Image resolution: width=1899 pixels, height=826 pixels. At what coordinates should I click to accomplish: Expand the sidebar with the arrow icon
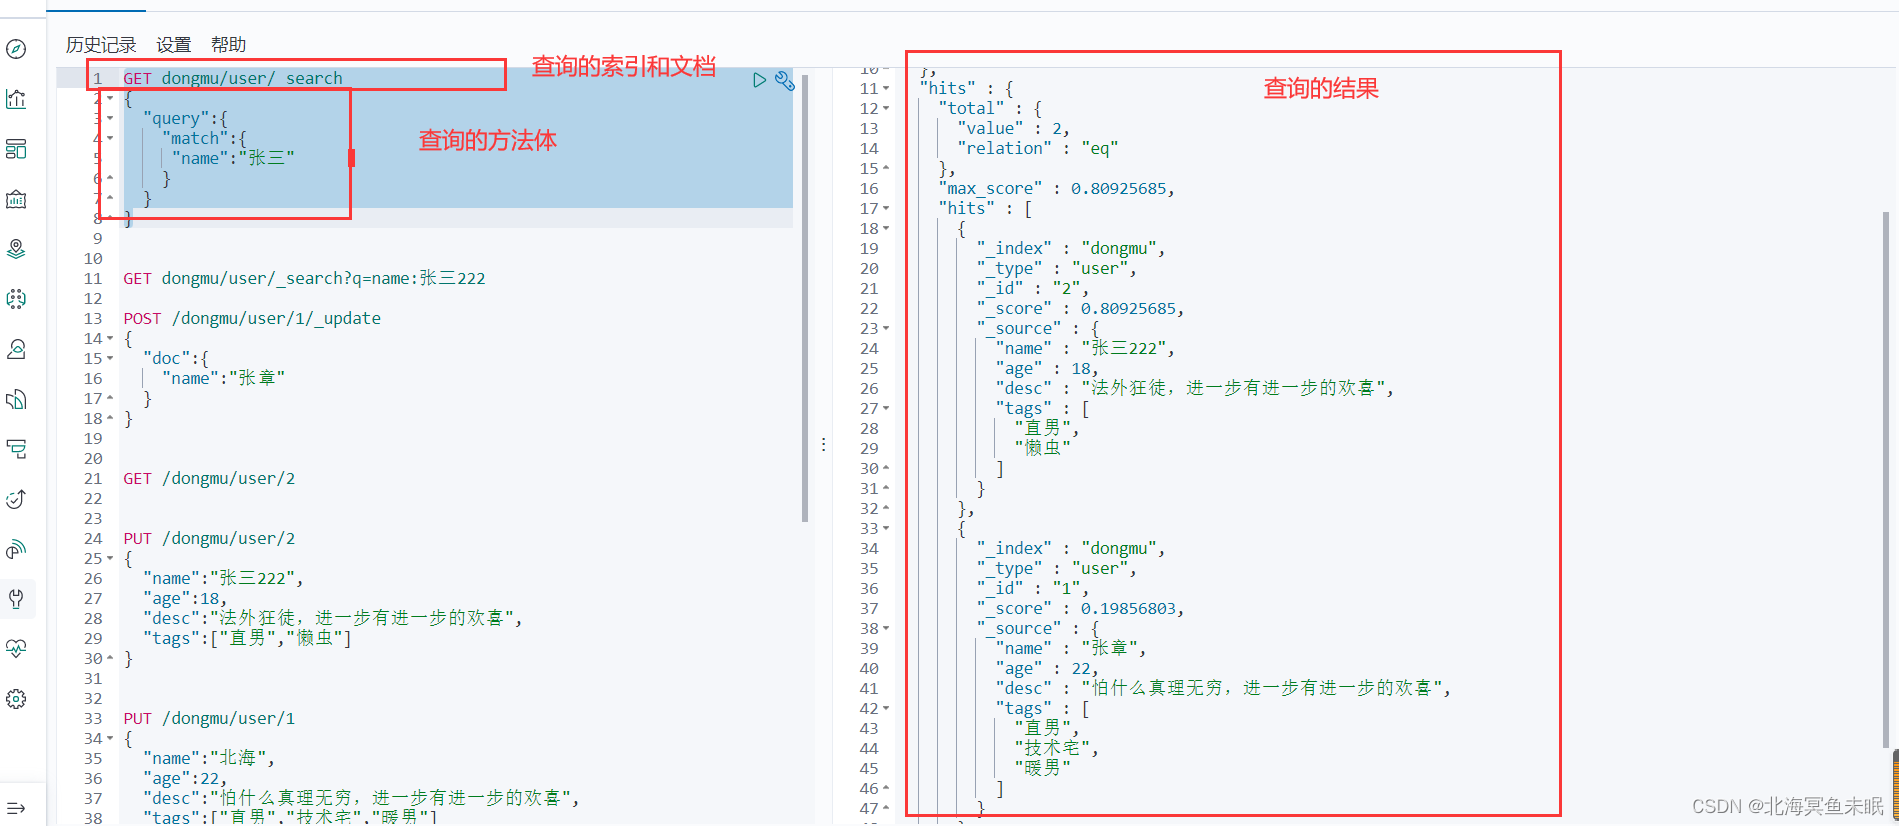(x=16, y=808)
